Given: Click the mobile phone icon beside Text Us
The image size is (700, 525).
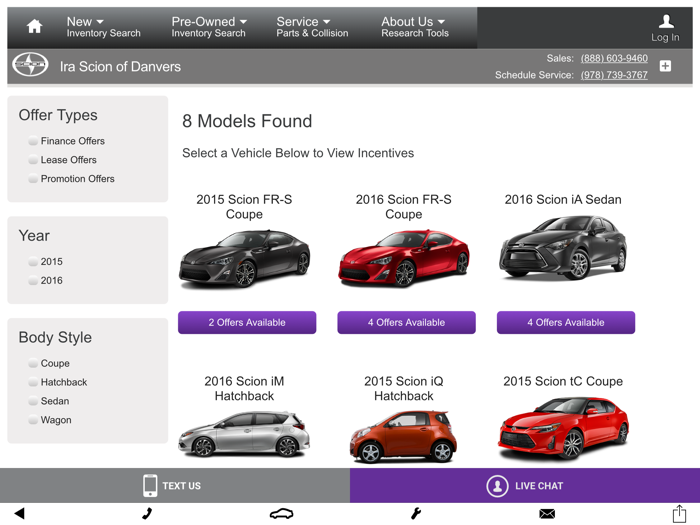Looking at the screenshot, I should pos(150,486).
